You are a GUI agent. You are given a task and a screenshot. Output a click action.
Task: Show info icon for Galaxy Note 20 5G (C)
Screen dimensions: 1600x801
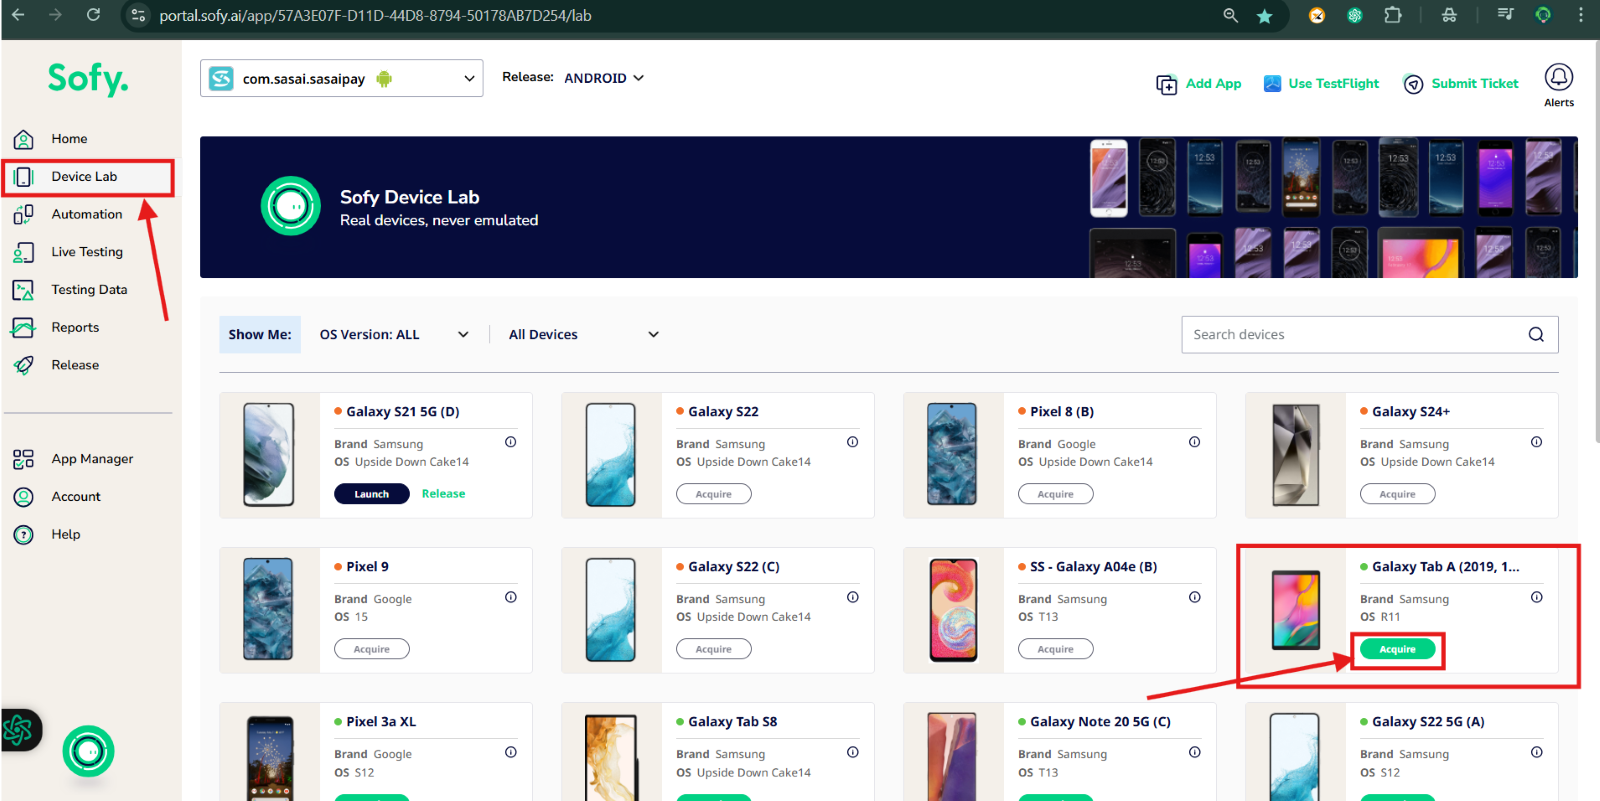tap(1195, 752)
